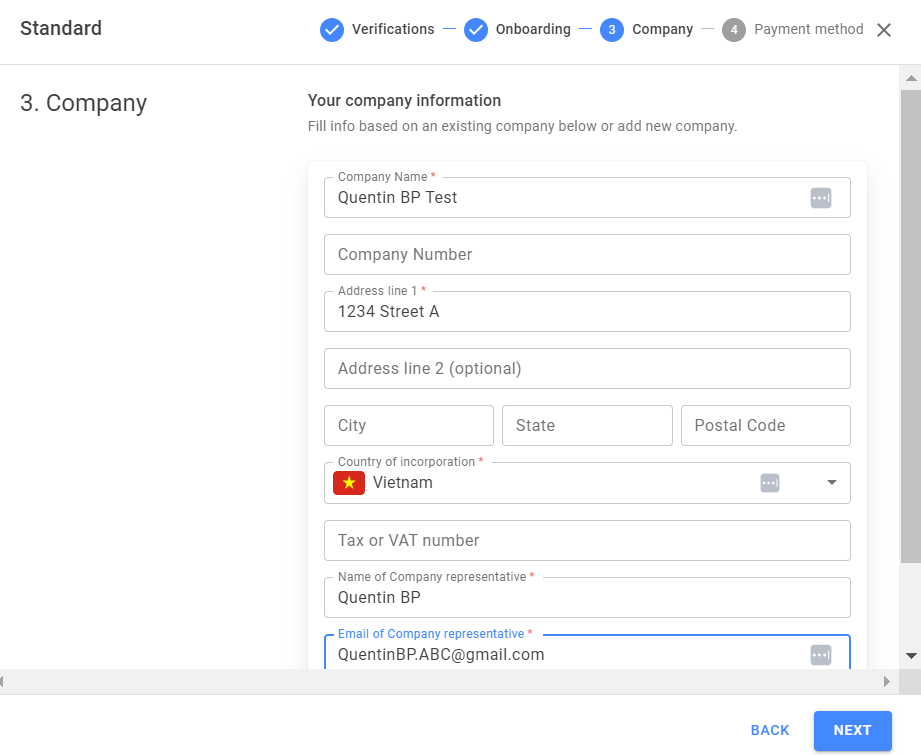The image size is (921, 755).
Task: Select the step 4 Payment method circle
Action: point(734,29)
